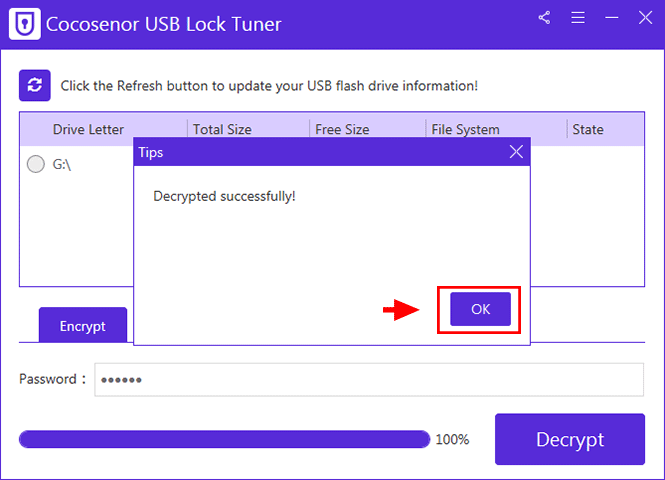Sort by State column header

pyautogui.click(x=588, y=129)
